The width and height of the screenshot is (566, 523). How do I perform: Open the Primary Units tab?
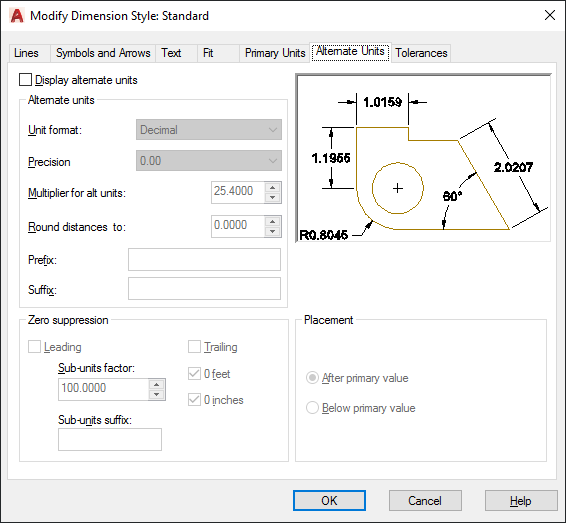[275, 53]
